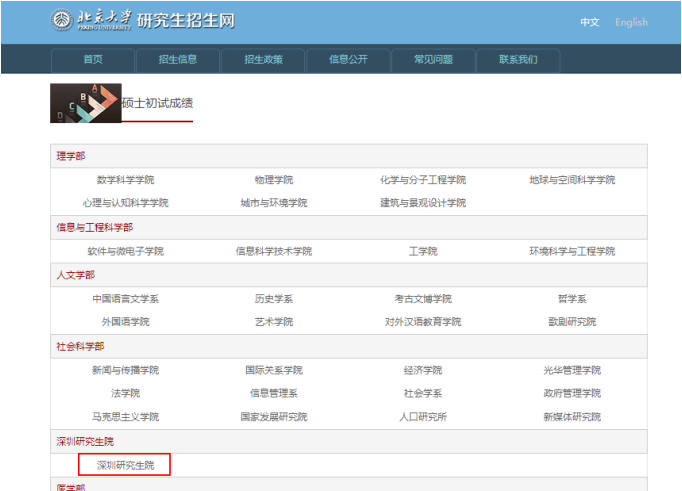This screenshot has height=491, width=682.
Task: Open the 物理学院 scores link
Action: (x=274, y=180)
